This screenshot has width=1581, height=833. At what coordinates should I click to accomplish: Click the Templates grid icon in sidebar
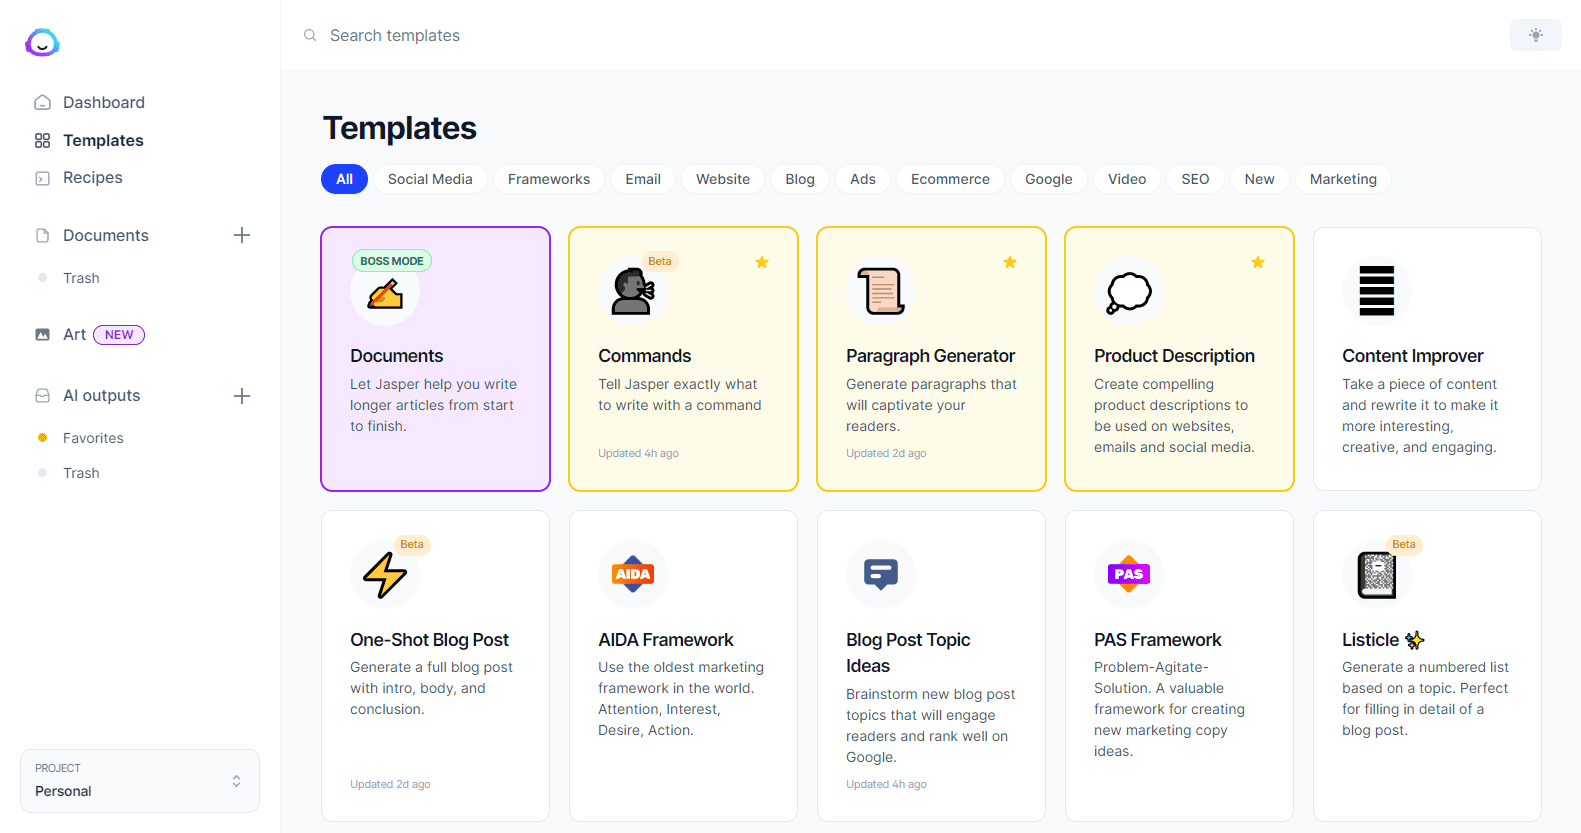pos(42,141)
